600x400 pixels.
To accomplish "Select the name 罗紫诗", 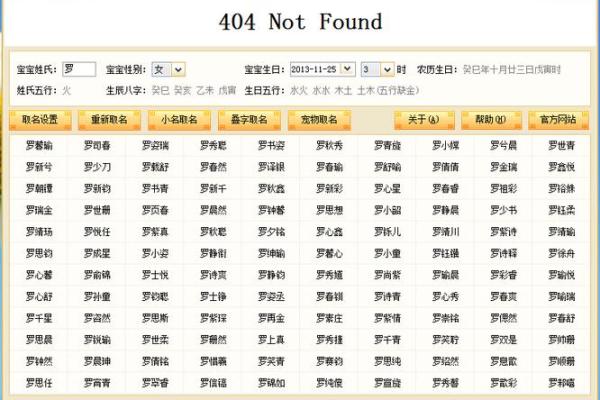I will click(504, 232).
